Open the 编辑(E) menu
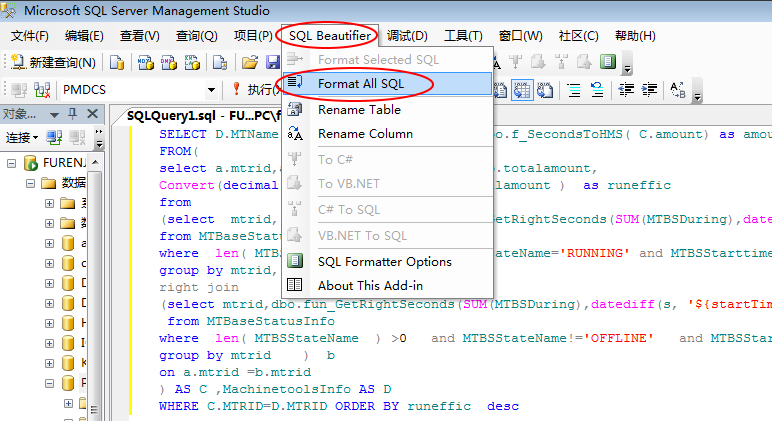The height and width of the screenshot is (421, 772). point(84,36)
